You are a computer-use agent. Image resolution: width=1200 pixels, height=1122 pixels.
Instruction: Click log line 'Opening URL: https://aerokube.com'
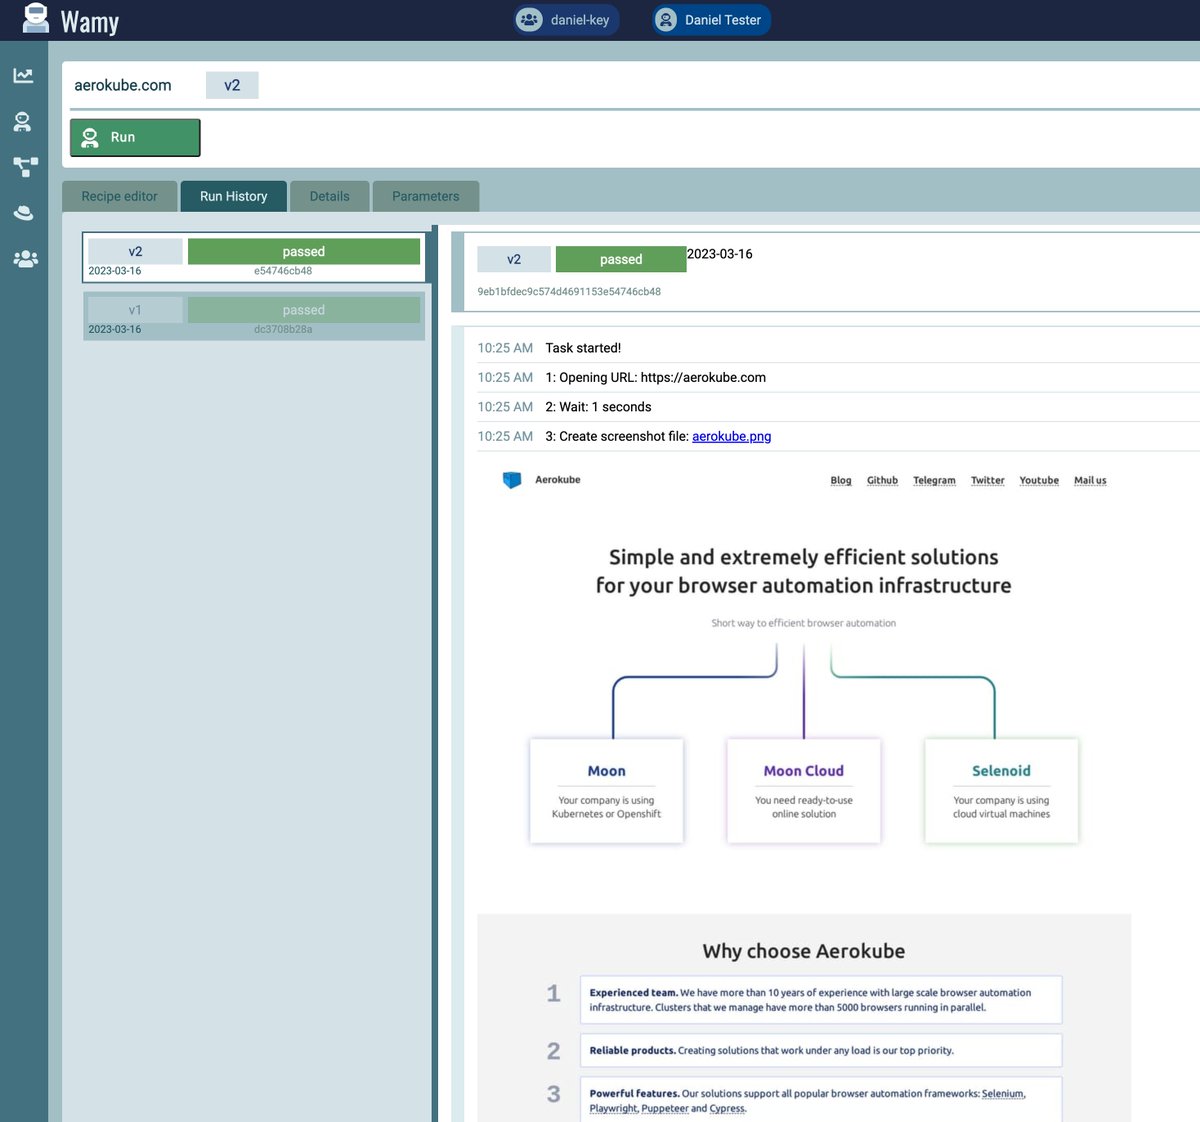pos(655,377)
